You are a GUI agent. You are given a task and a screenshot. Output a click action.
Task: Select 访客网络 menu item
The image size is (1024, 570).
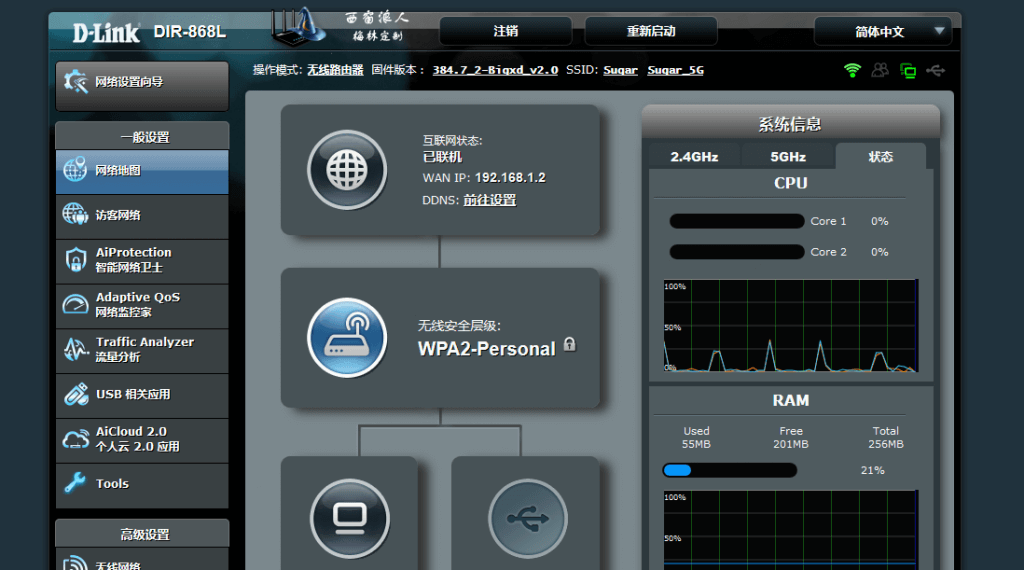[142, 215]
